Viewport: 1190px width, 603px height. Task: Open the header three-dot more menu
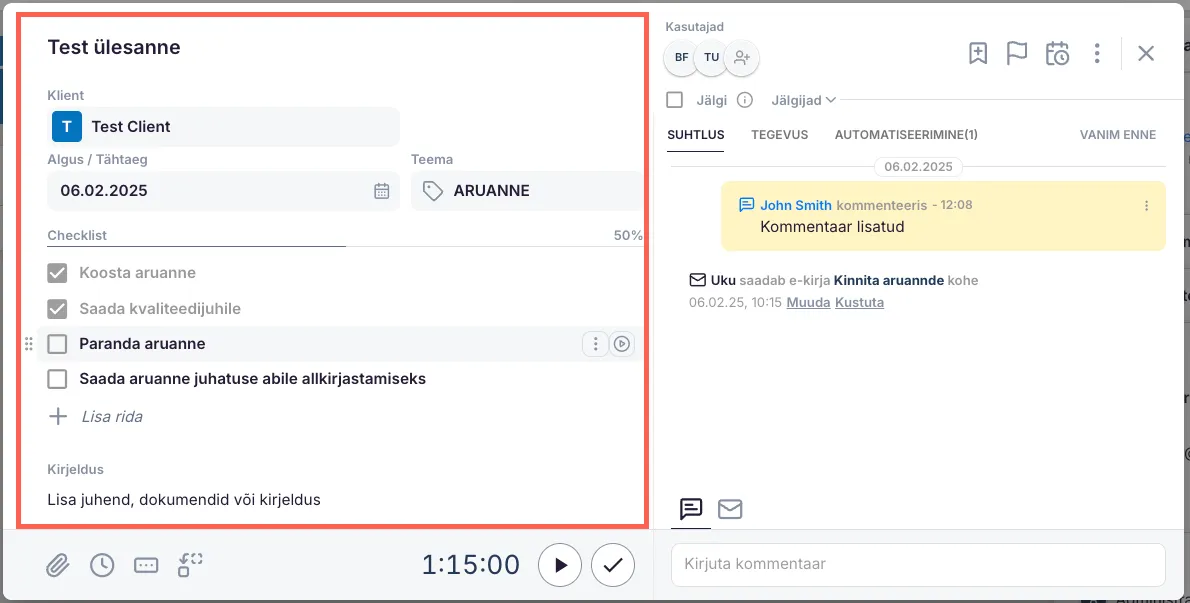pos(1097,54)
